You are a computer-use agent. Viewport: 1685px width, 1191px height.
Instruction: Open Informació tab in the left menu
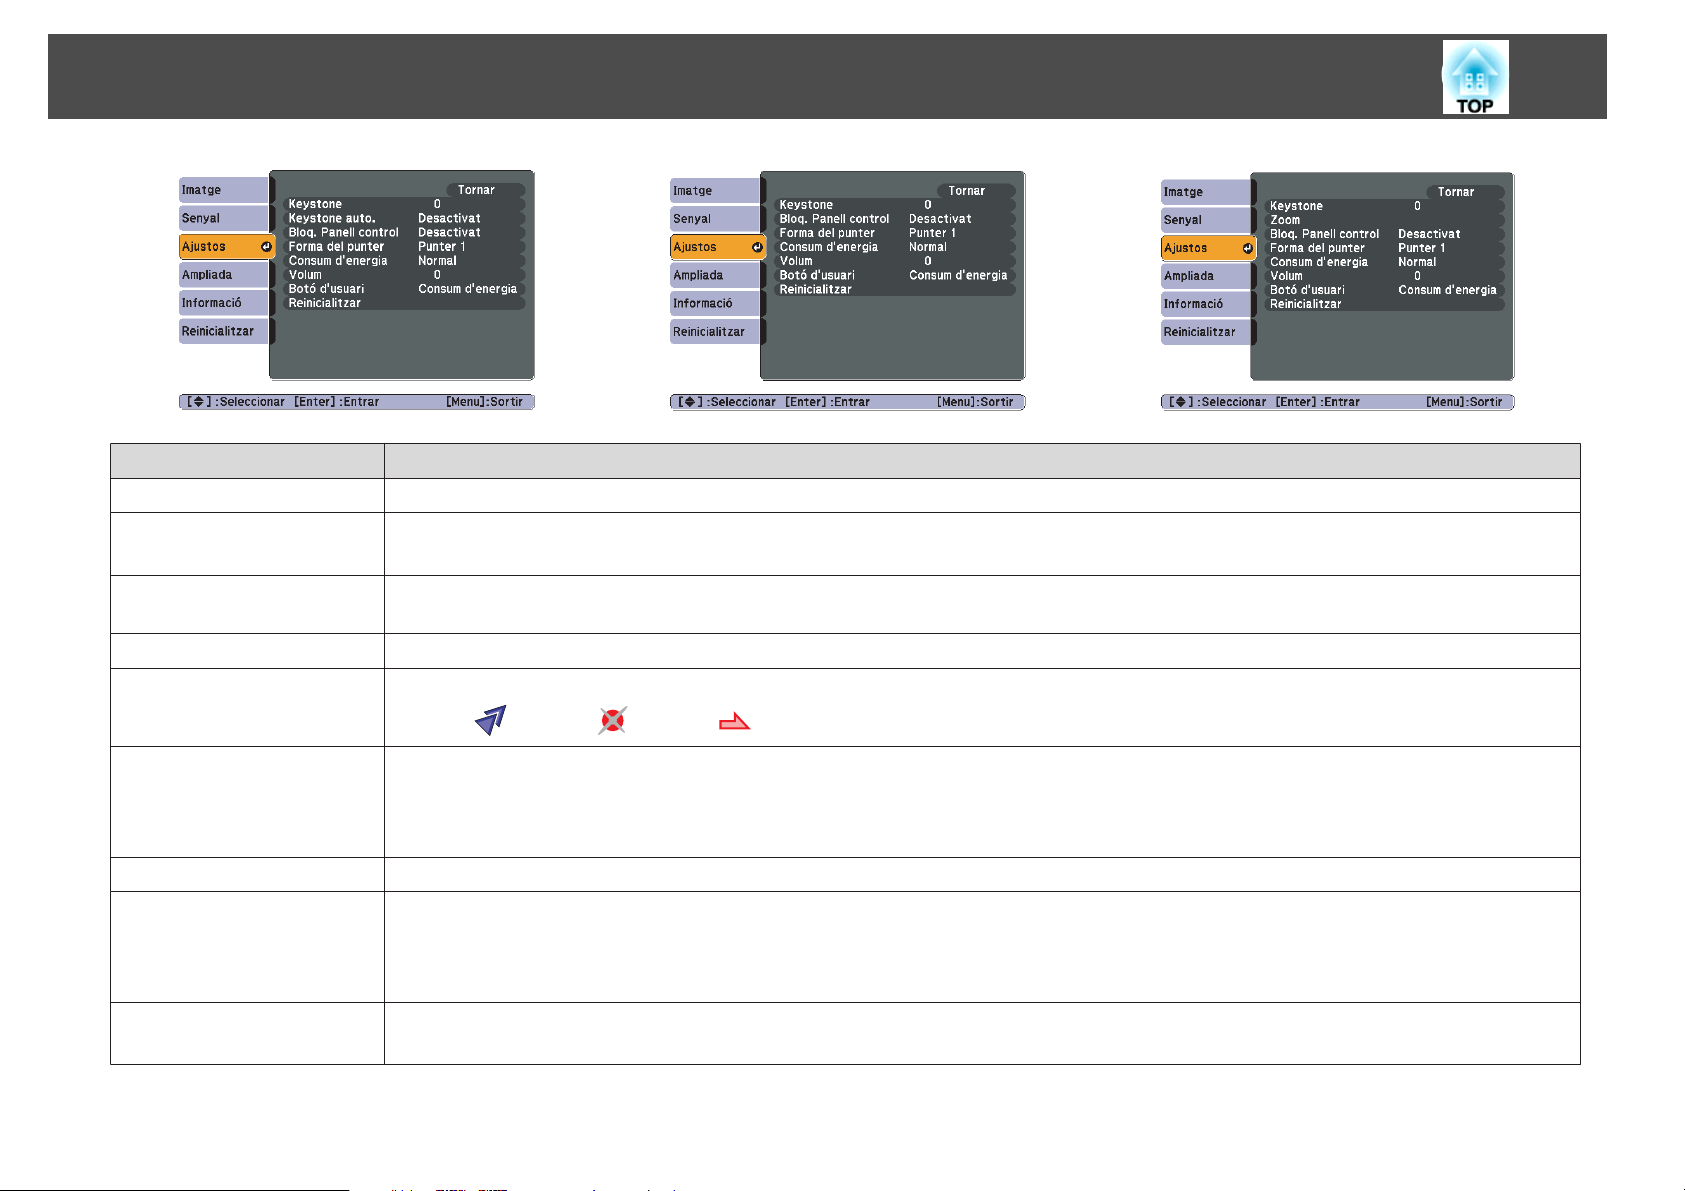224,303
